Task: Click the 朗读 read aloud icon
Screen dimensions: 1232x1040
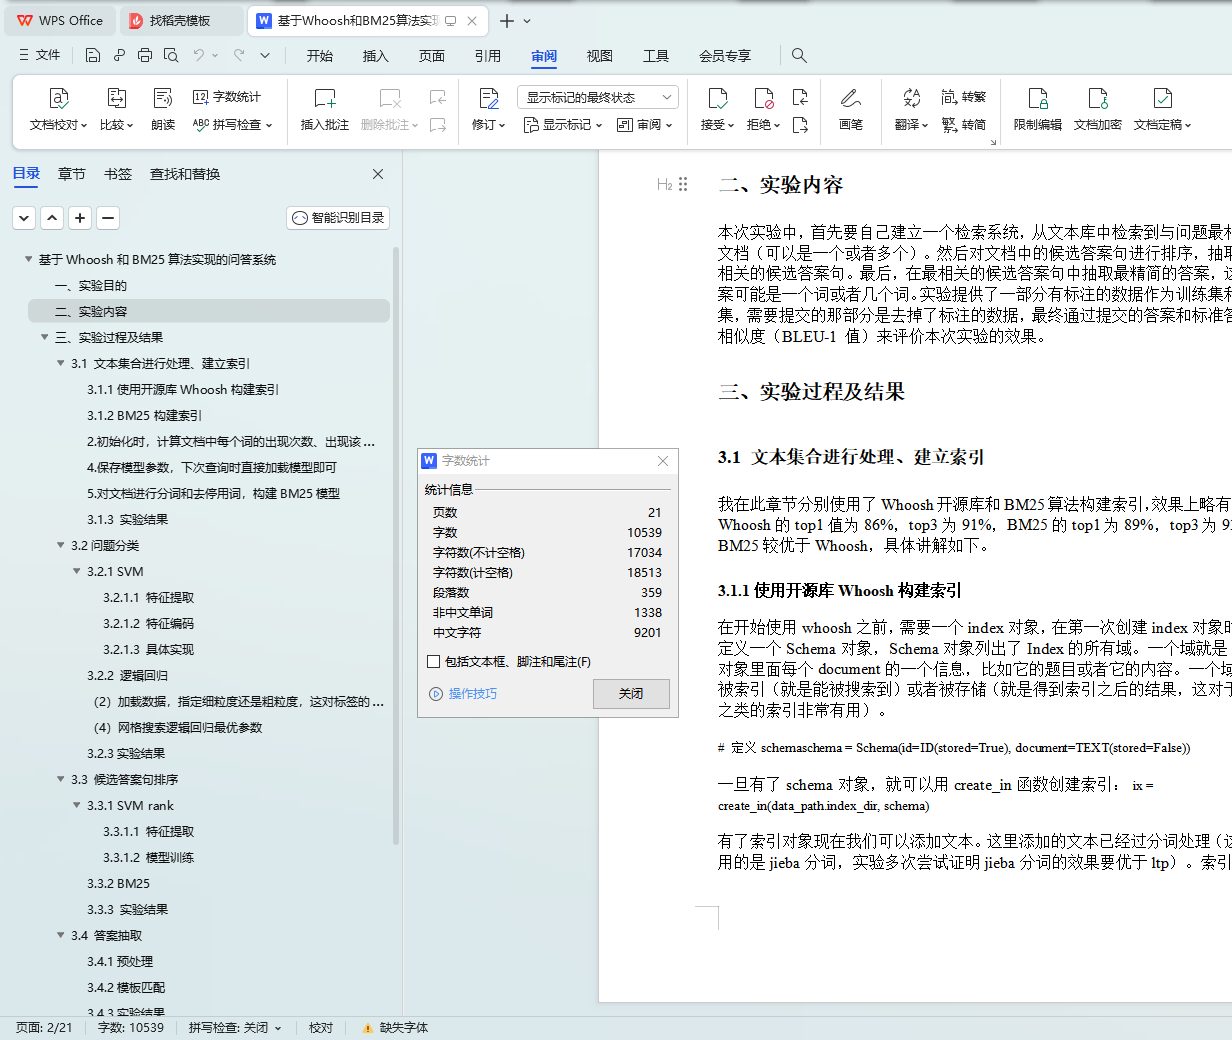Action: (x=163, y=98)
